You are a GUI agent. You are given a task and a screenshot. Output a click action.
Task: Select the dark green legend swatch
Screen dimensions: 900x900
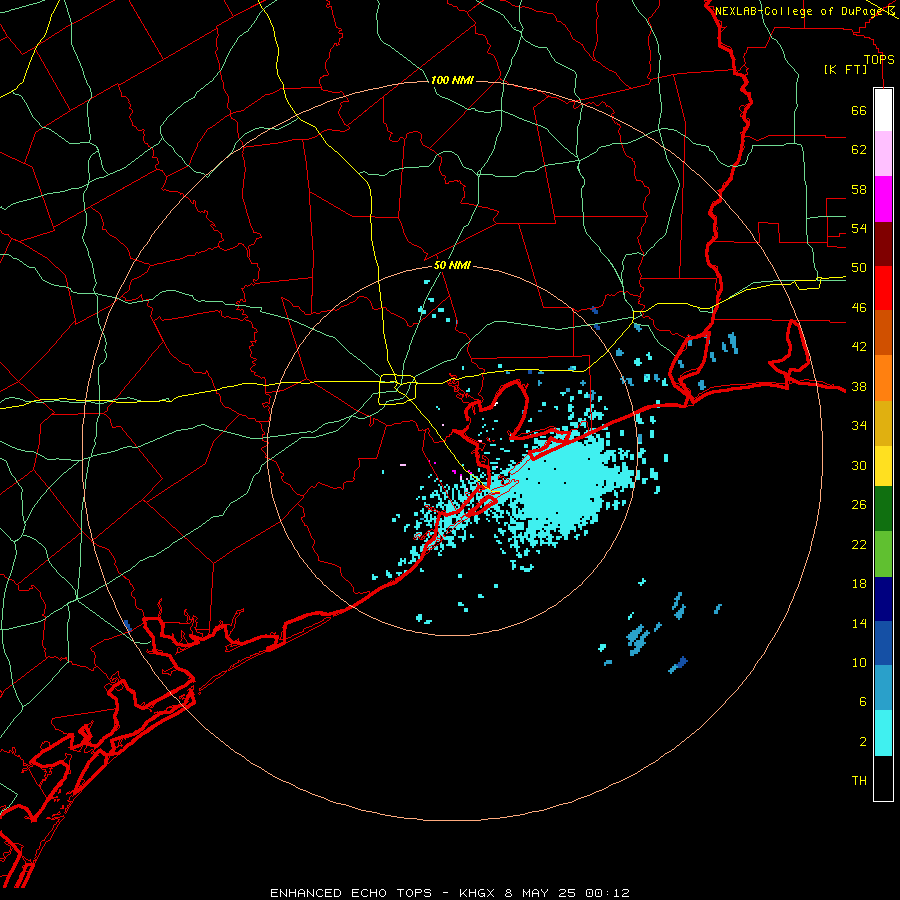pos(883,508)
